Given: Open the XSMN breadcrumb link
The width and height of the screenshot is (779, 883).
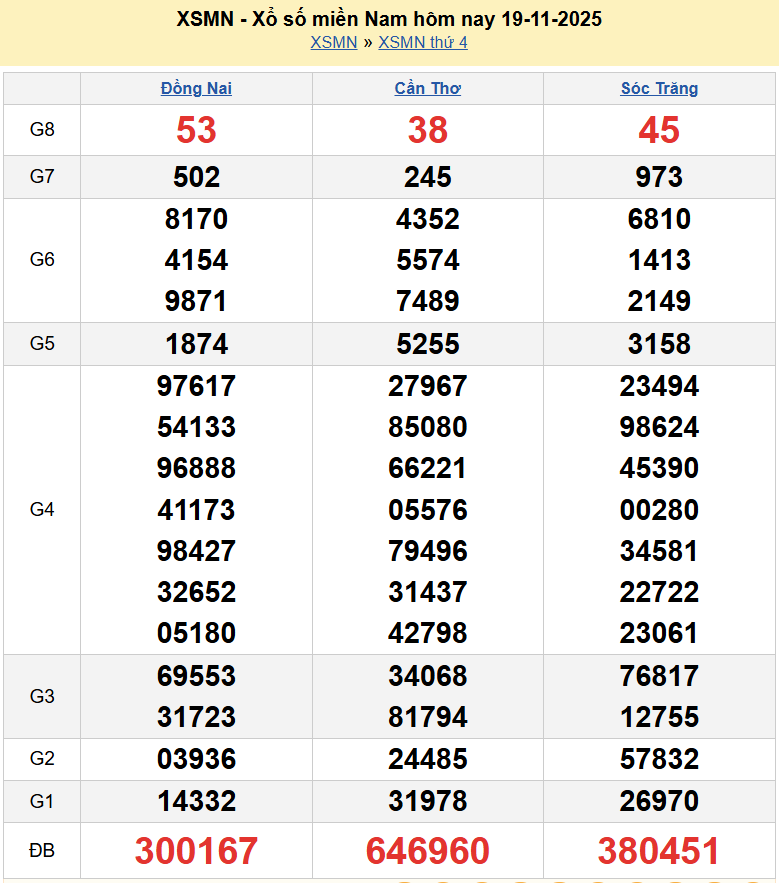Looking at the screenshot, I should 333,42.
